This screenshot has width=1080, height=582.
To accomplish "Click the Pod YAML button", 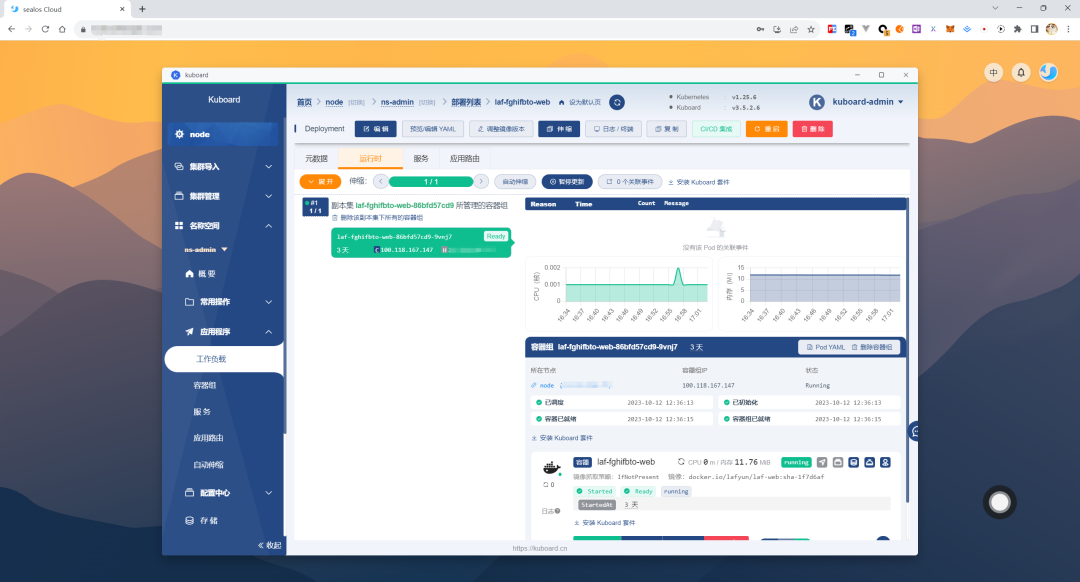I will coord(825,347).
